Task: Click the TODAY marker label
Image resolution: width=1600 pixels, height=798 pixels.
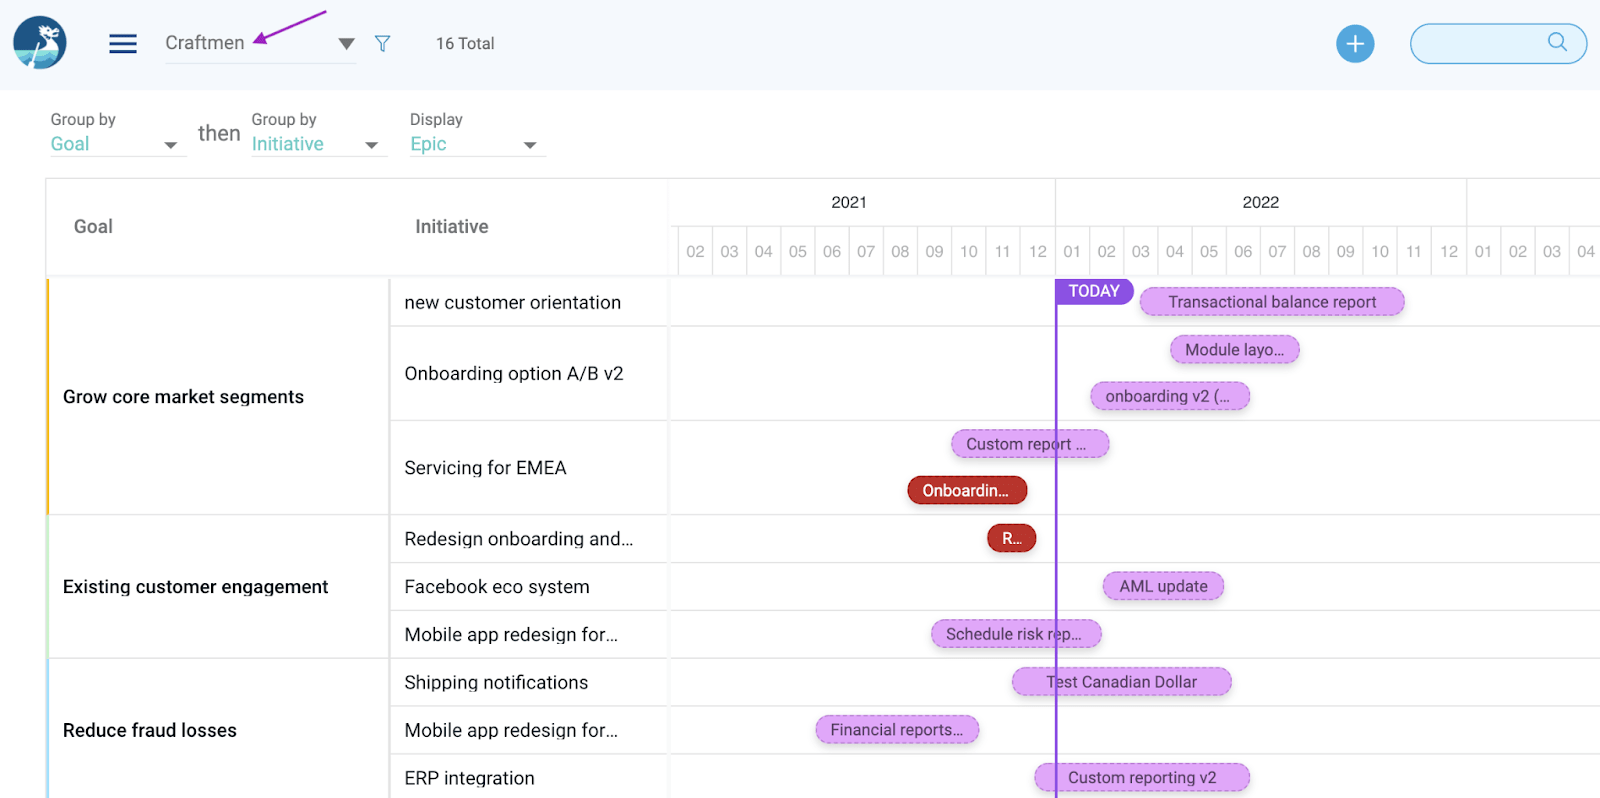Action: click(x=1094, y=291)
